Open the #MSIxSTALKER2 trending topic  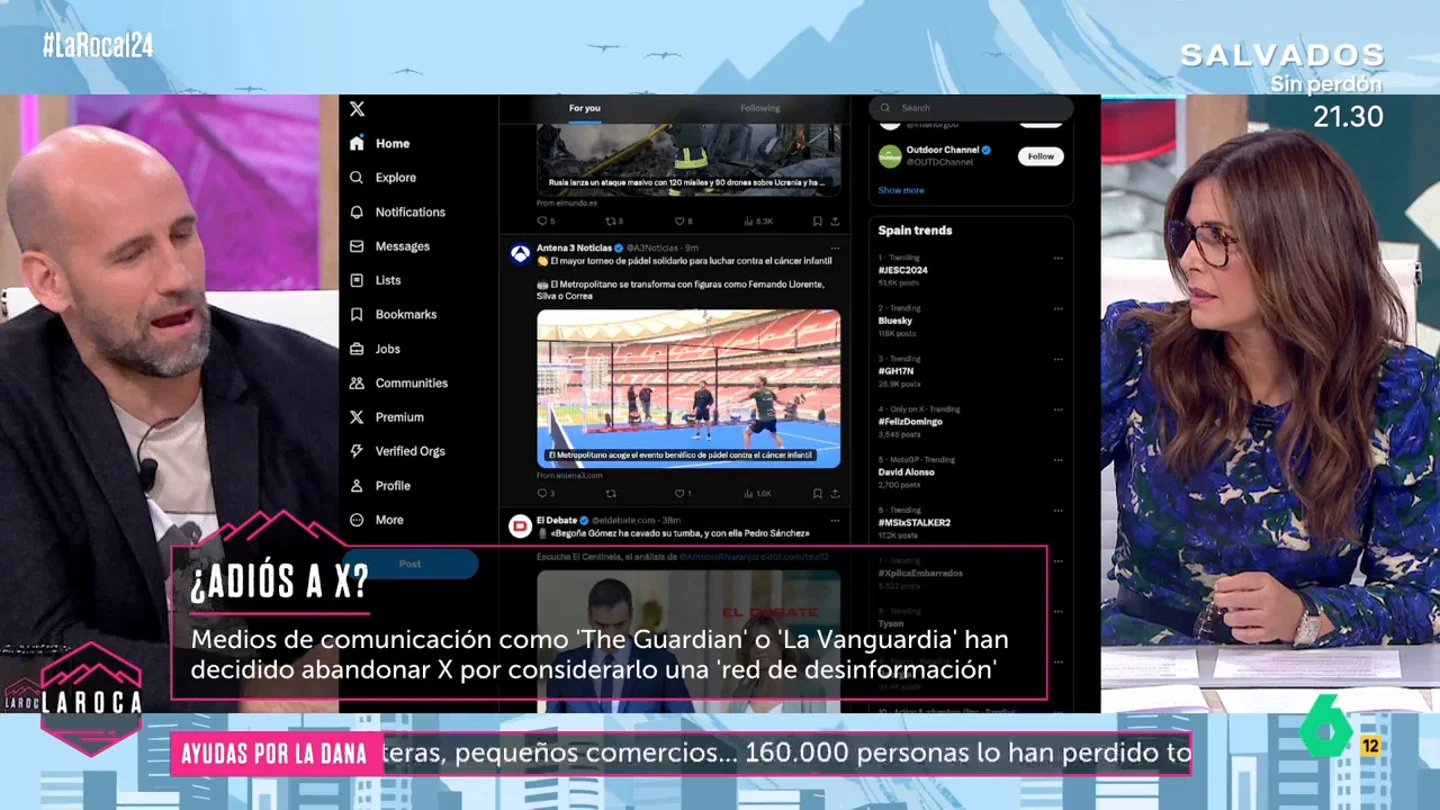pyautogui.click(x=914, y=522)
